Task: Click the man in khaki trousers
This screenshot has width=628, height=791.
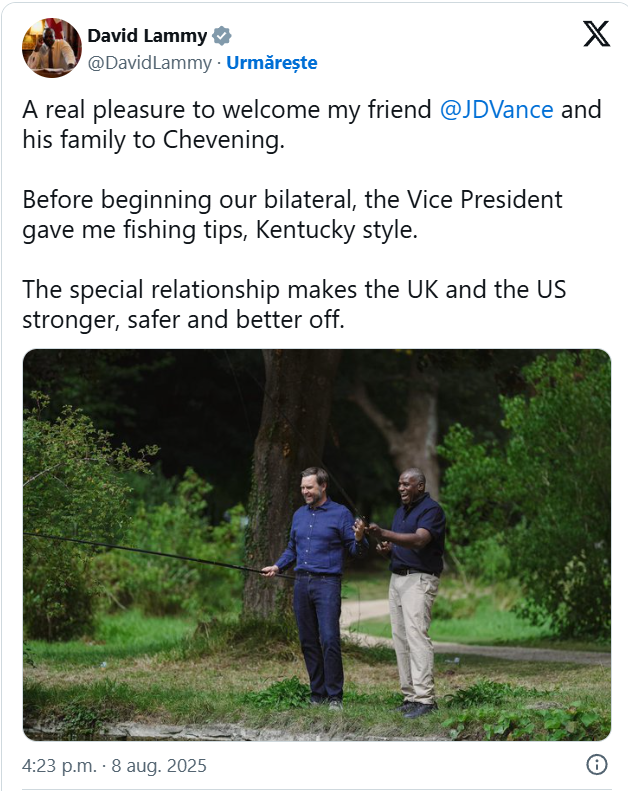Action: 413,590
